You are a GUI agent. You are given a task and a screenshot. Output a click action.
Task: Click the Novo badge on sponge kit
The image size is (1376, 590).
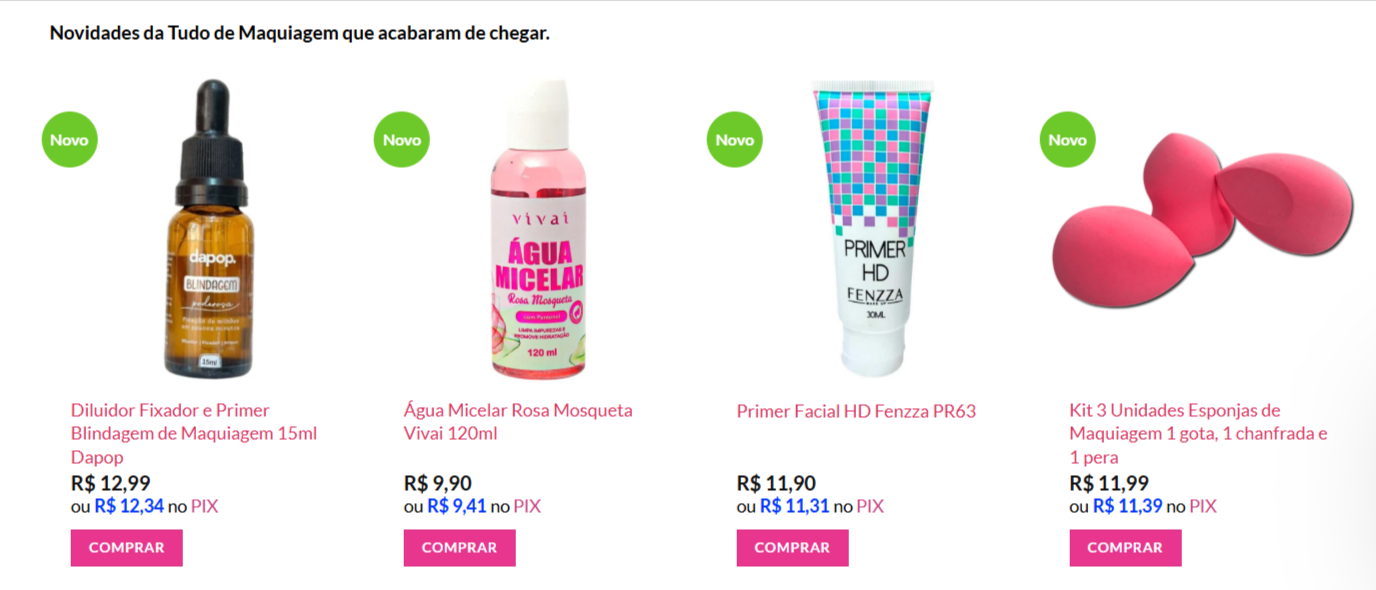pos(1067,139)
